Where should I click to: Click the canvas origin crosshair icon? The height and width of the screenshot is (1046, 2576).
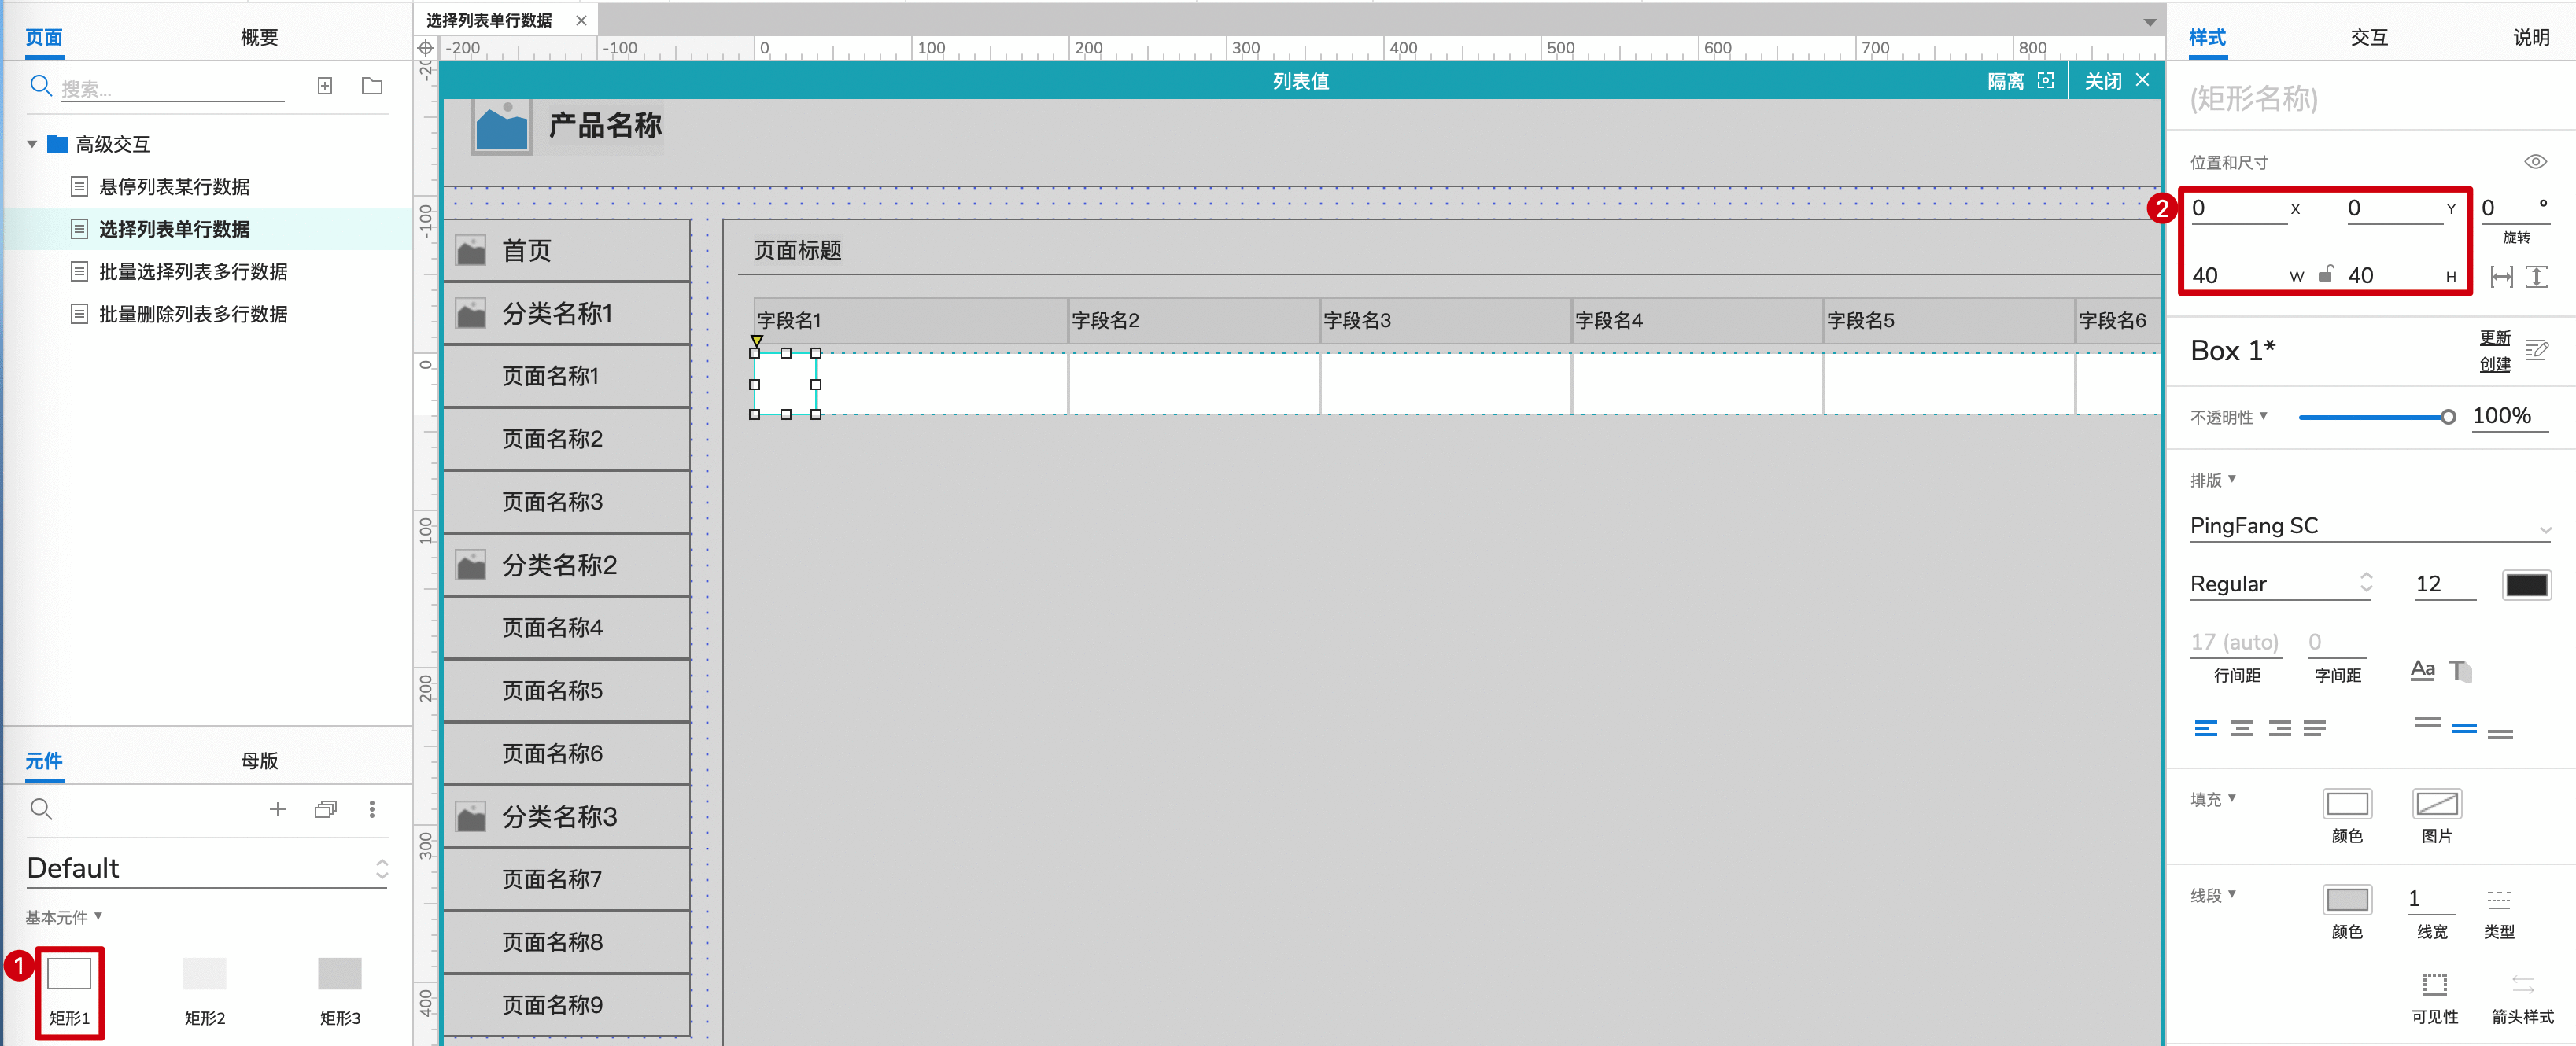click(x=426, y=48)
